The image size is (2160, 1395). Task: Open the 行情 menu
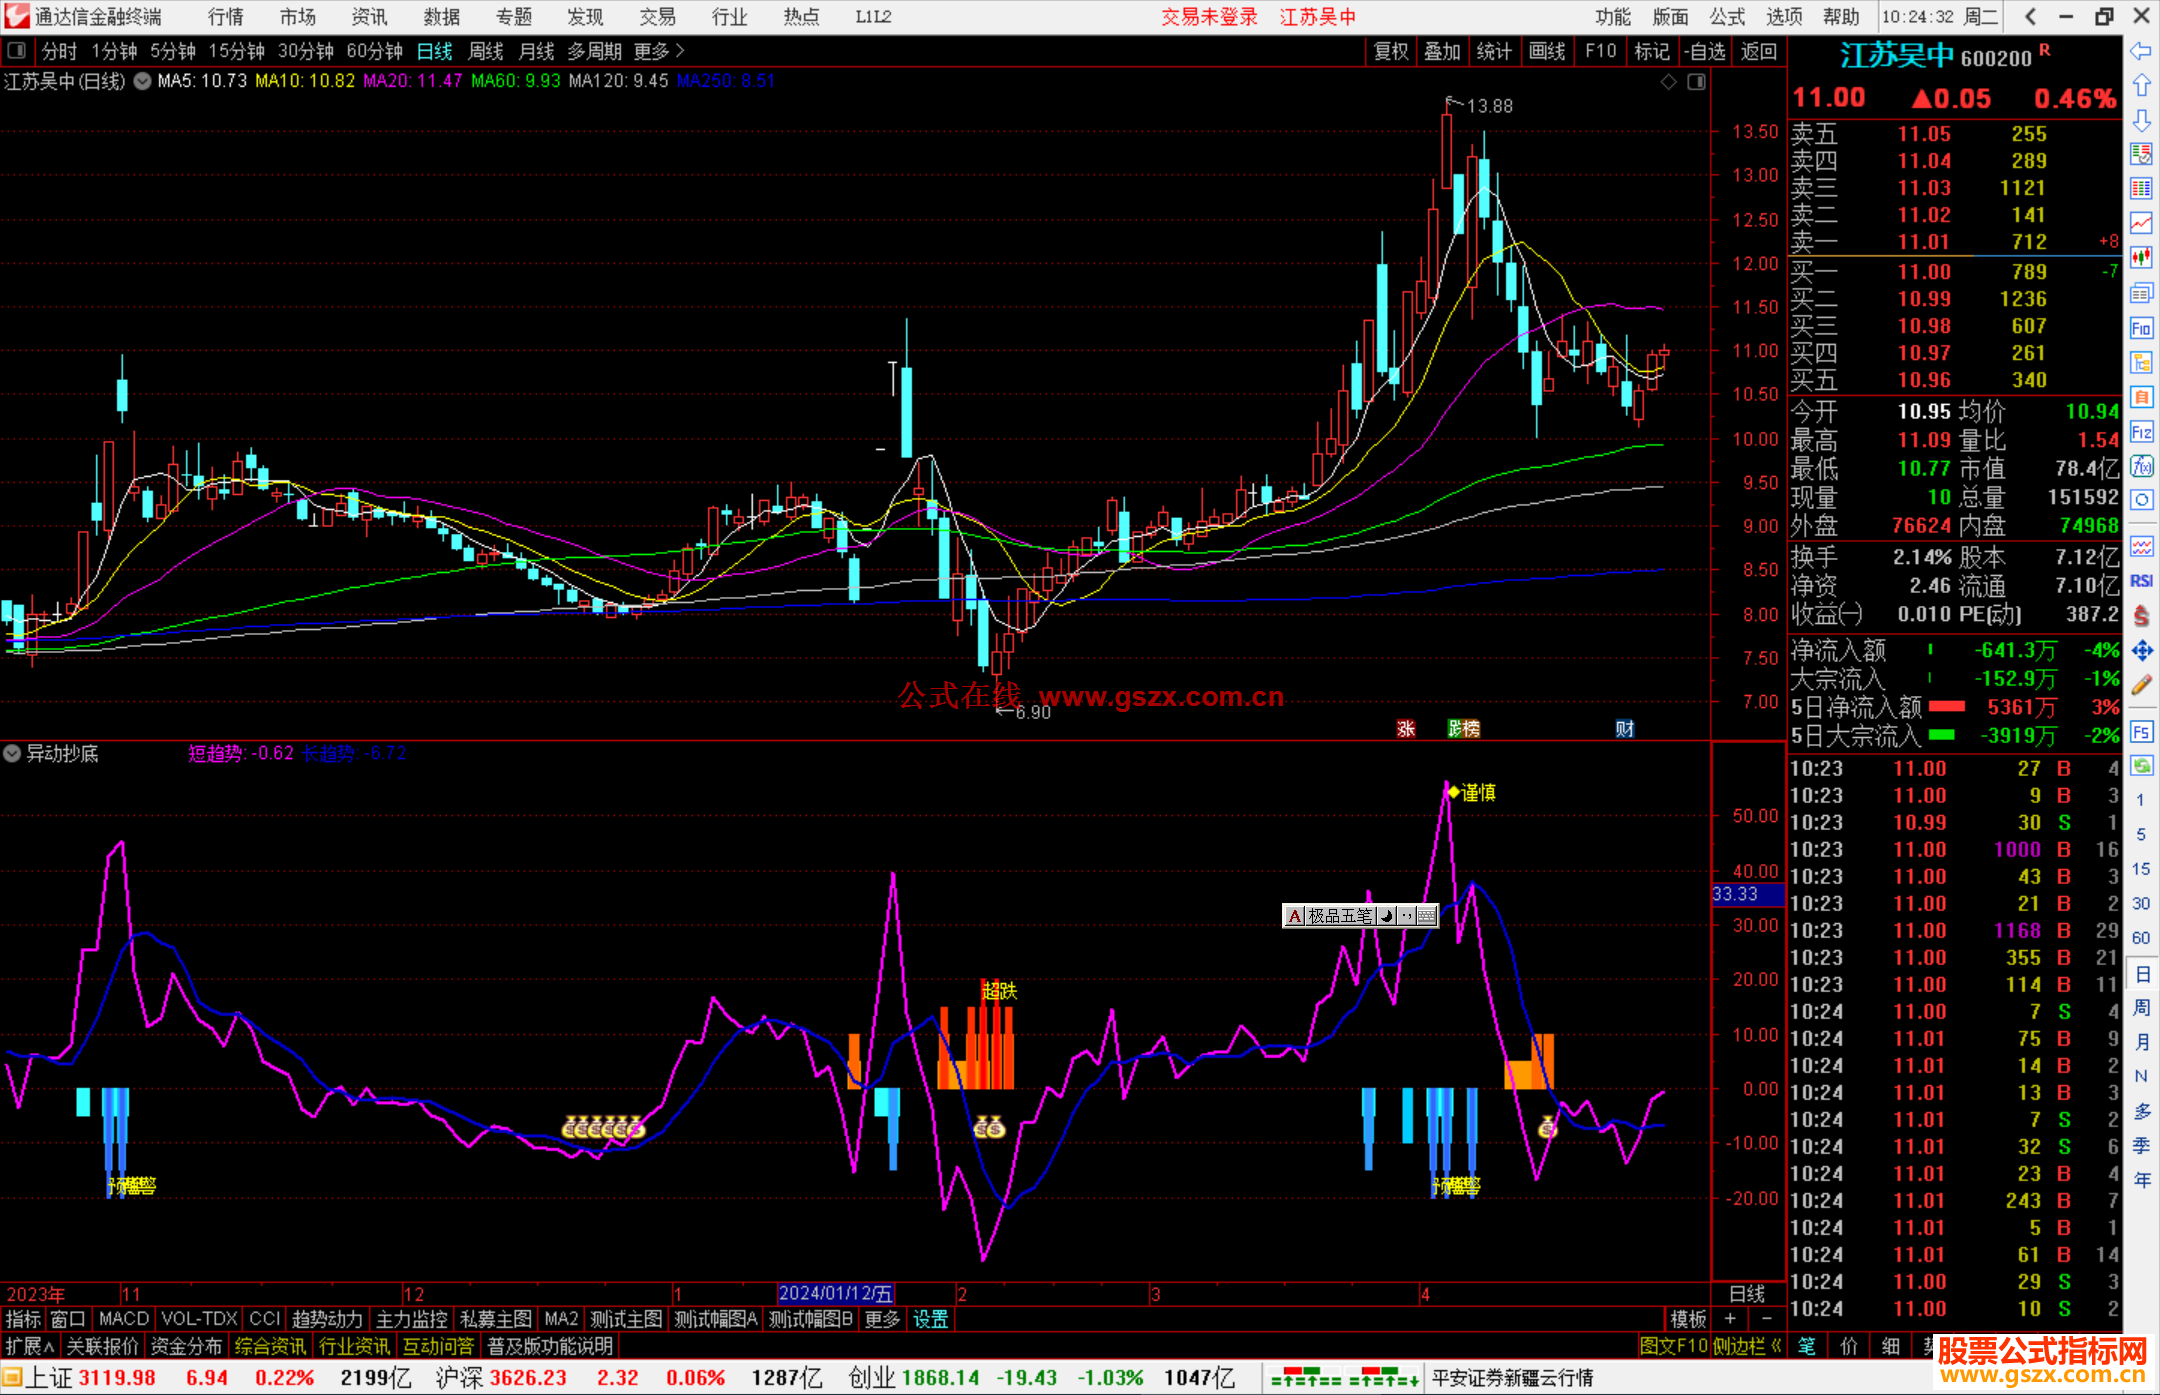tap(226, 17)
